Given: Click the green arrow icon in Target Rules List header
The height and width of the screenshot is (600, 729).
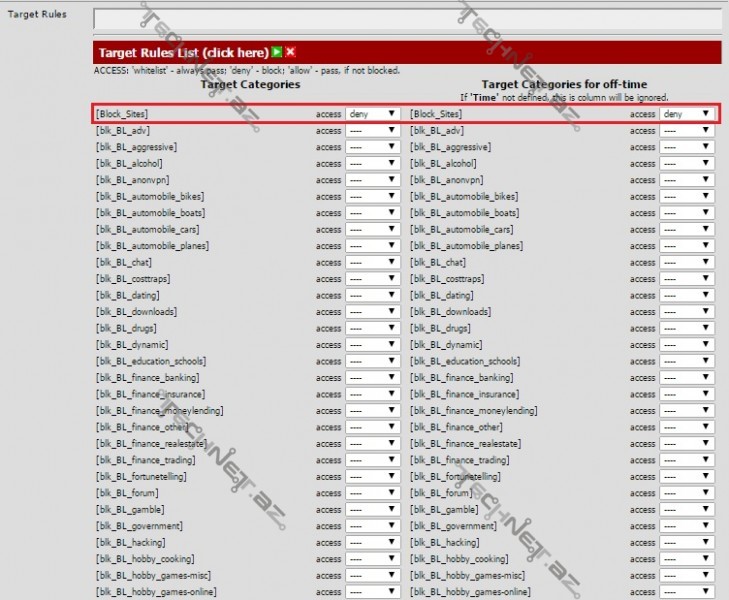Looking at the screenshot, I should coord(277,52).
